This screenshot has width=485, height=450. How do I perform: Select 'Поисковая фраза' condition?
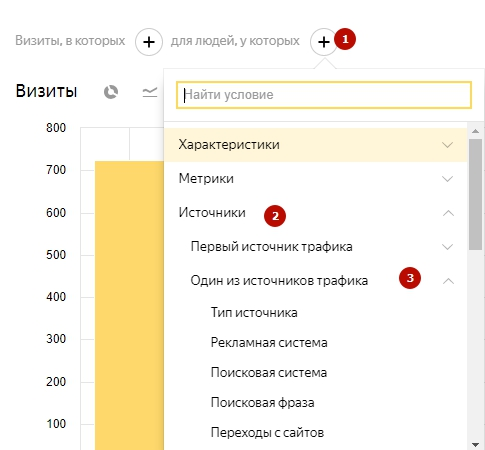(x=262, y=403)
